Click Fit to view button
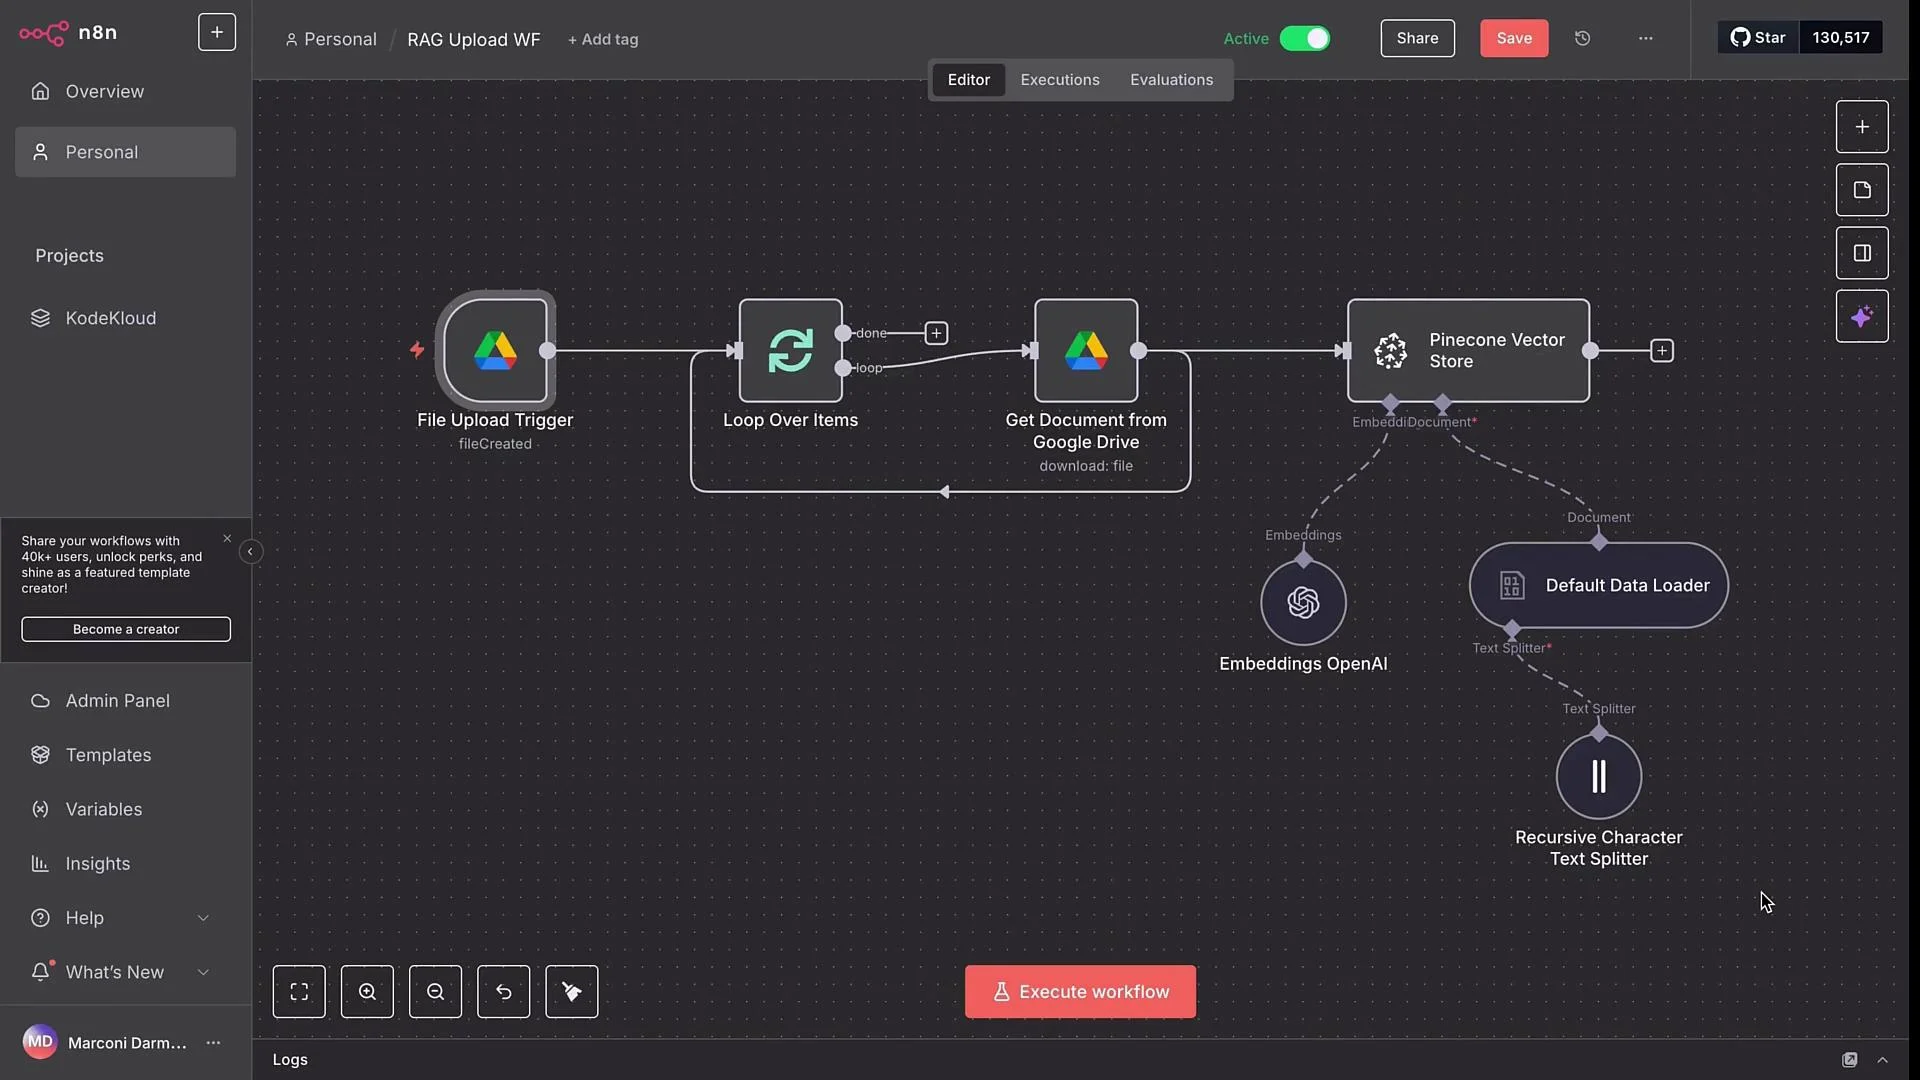 (x=299, y=992)
